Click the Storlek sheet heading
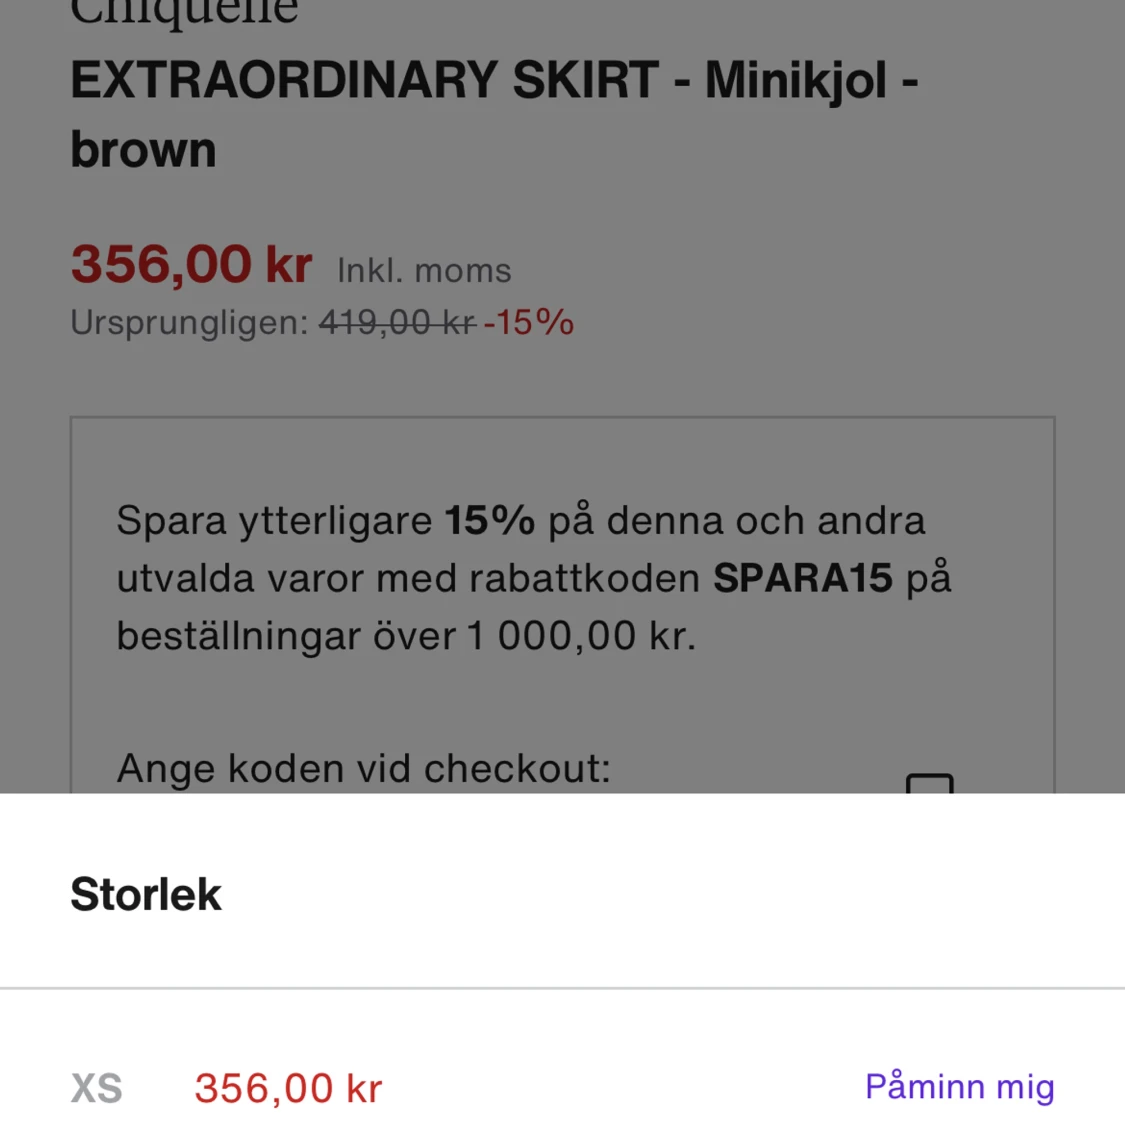Screen dimensions: 1125x1125 (145, 894)
